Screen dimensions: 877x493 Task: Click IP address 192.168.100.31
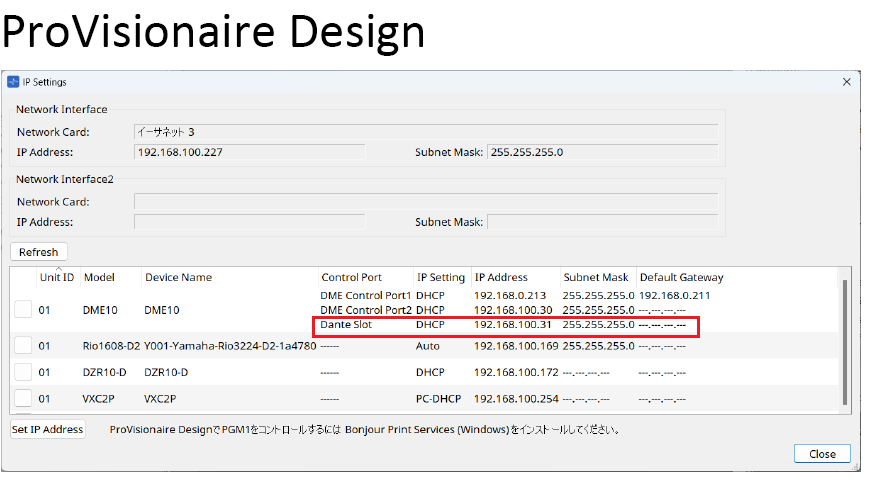pos(512,325)
